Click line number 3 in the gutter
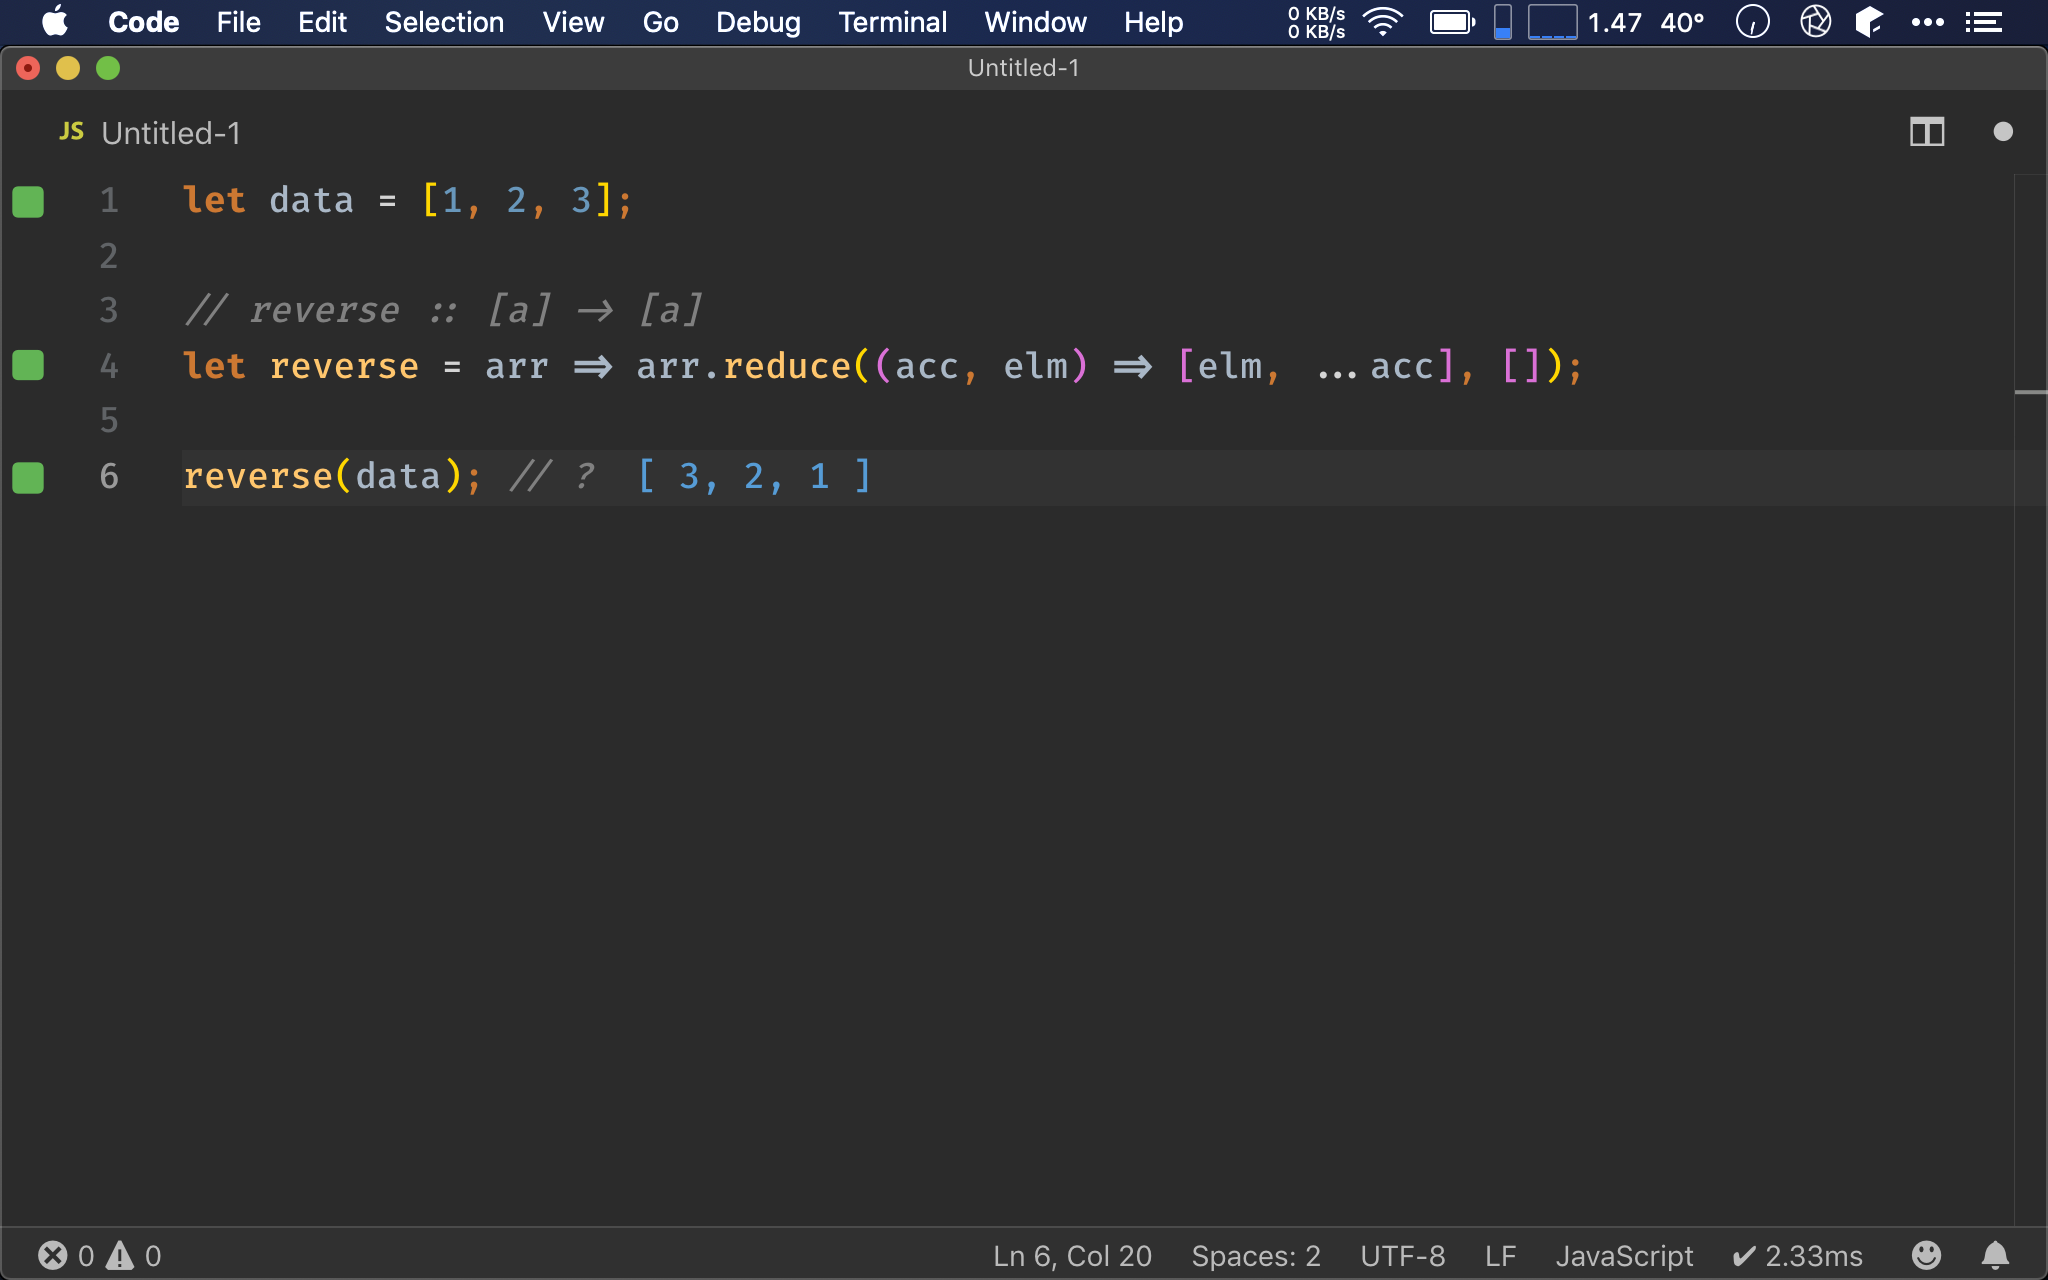This screenshot has width=2048, height=1280. (109, 311)
